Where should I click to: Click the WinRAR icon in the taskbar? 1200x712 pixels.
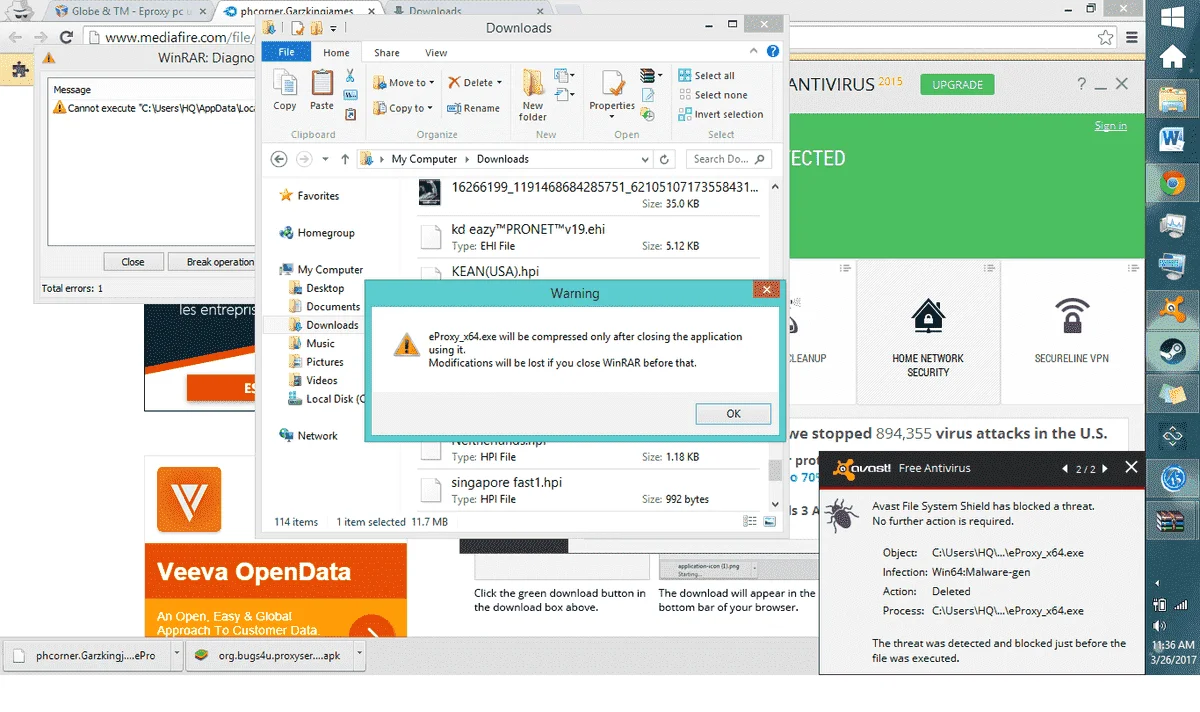1172,521
